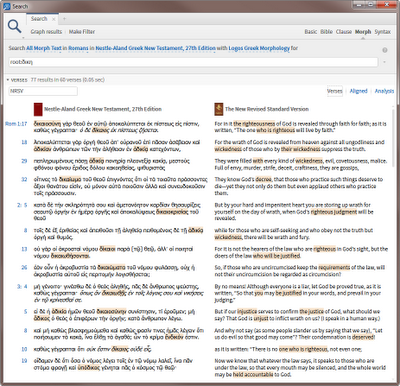Click Graph results
Image resolution: width=400 pixels, height=386 pixels.
[46, 32]
